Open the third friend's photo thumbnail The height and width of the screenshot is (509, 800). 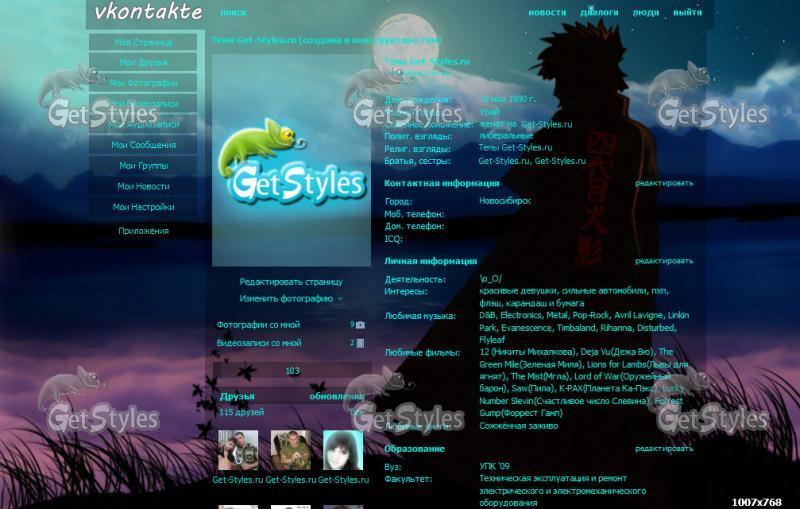tap(343, 450)
